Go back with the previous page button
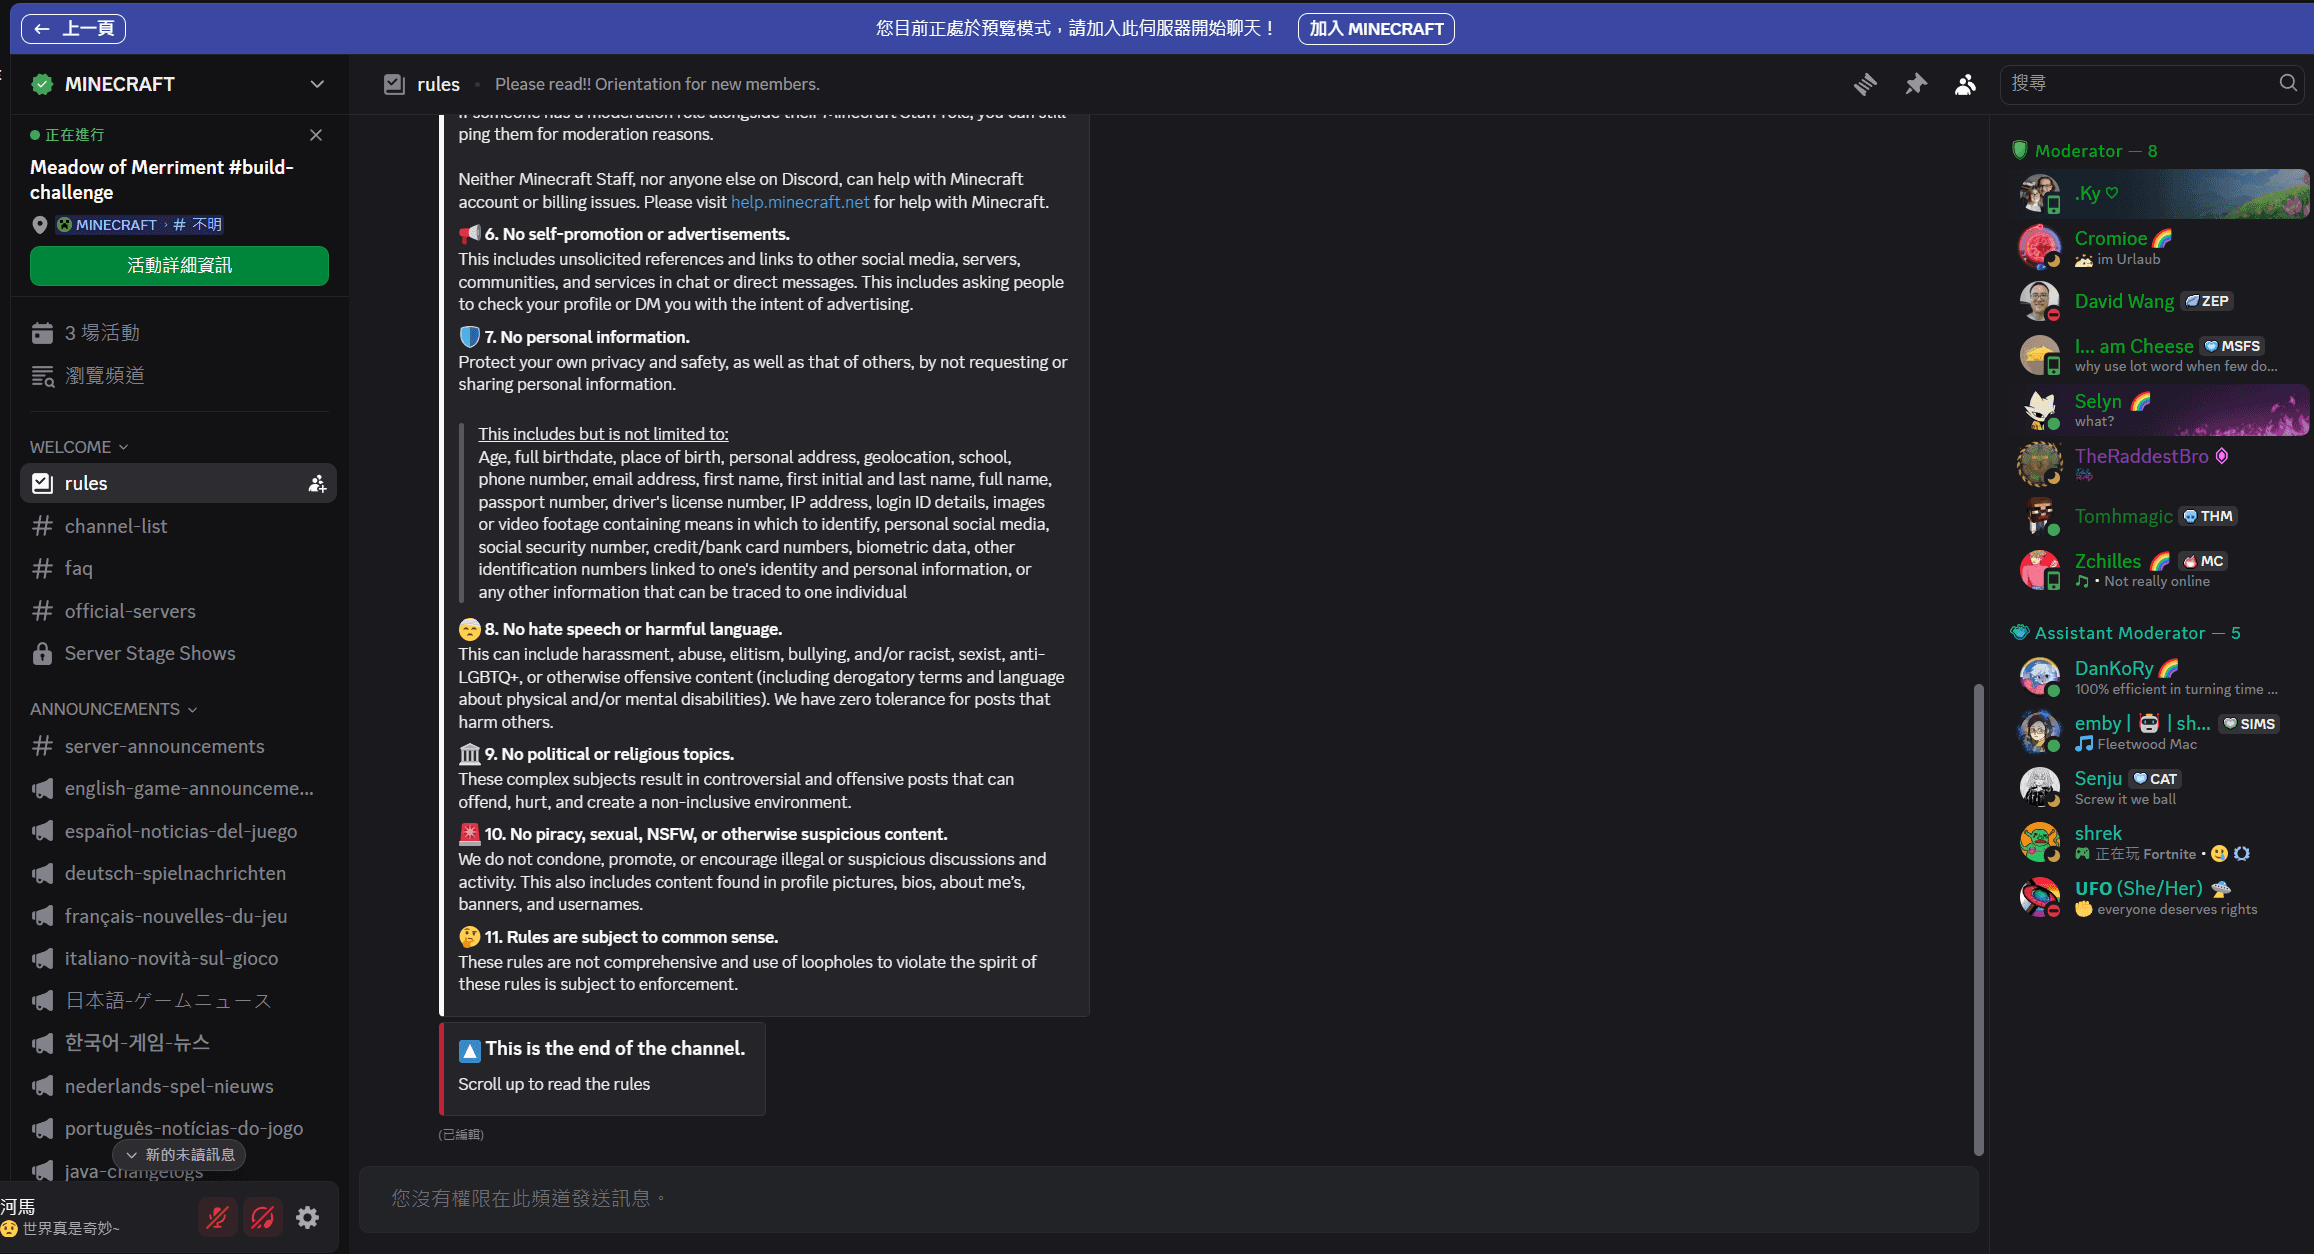2314x1254 pixels. point(73,29)
